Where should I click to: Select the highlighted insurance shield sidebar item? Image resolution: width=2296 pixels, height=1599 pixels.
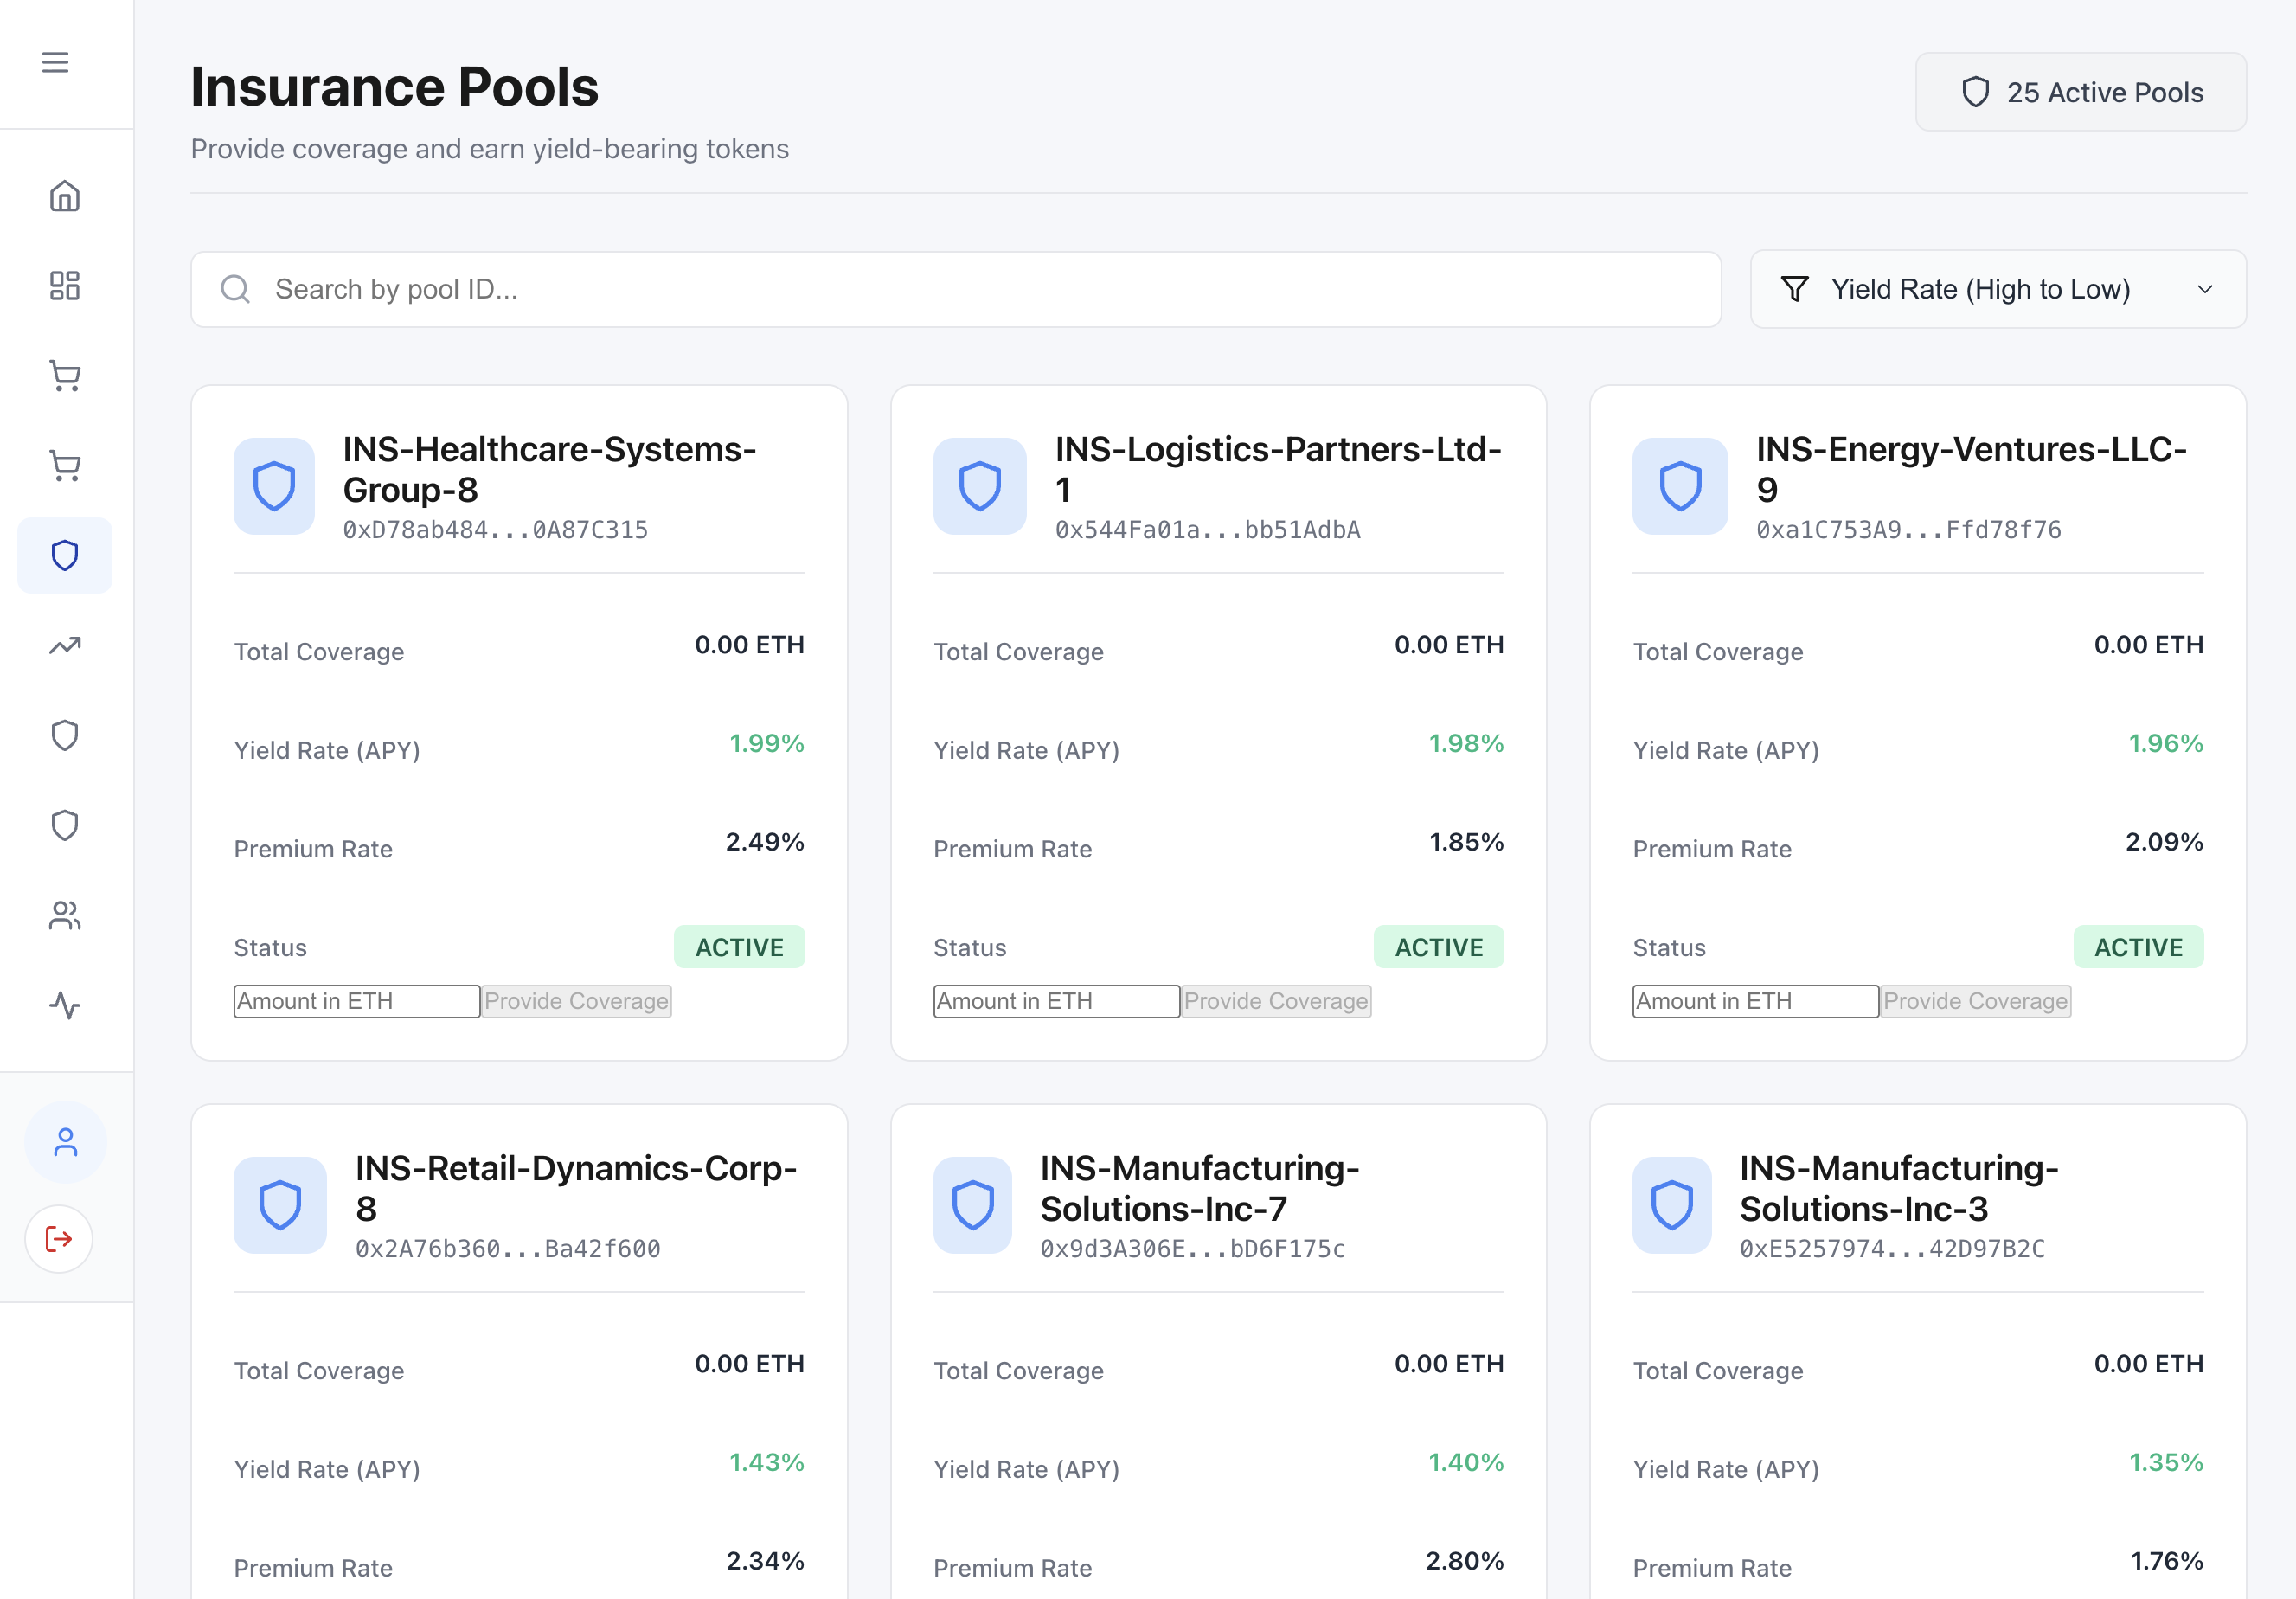pyautogui.click(x=65, y=555)
